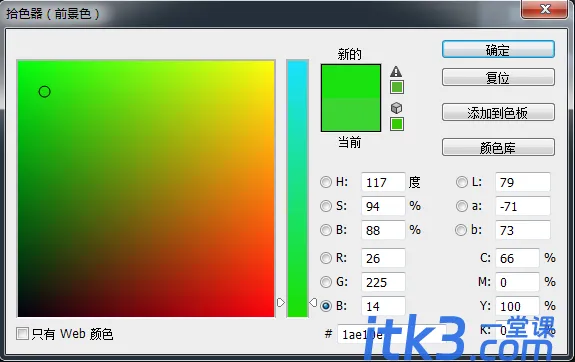
Task: Click the left slider arrow on the color strip
Action: coord(281,303)
